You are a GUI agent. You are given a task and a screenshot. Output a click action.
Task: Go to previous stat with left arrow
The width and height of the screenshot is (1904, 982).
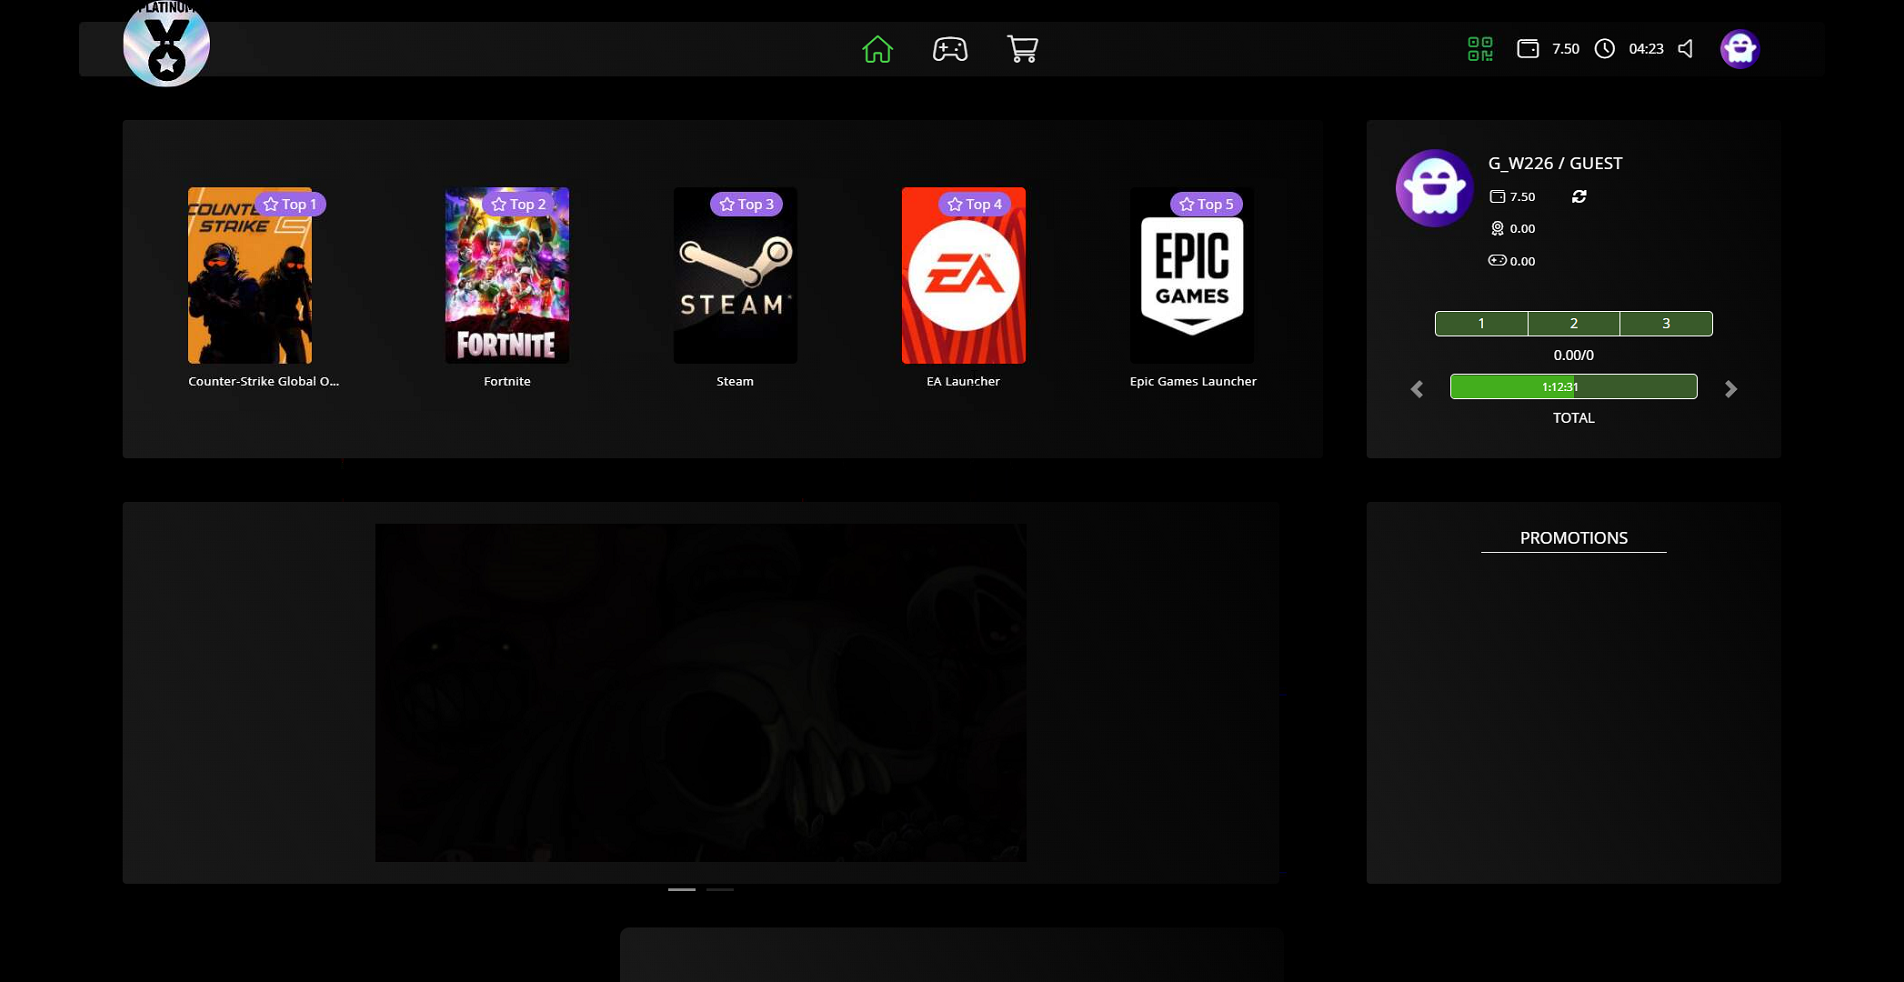pos(1417,389)
